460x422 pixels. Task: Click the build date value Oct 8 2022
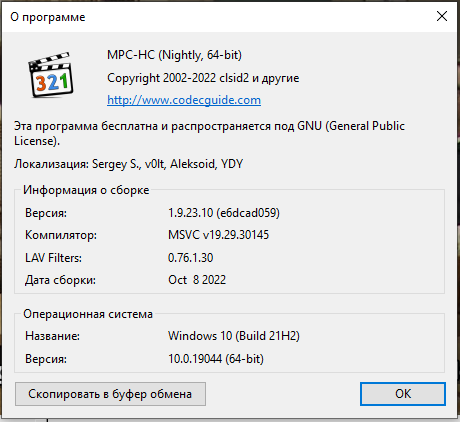click(197, 280)
